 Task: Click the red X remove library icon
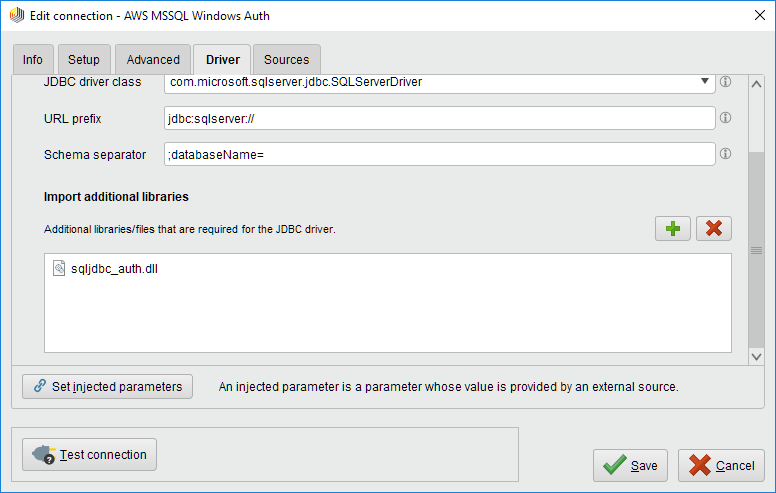pyautogui.click(x=713, y=228)
